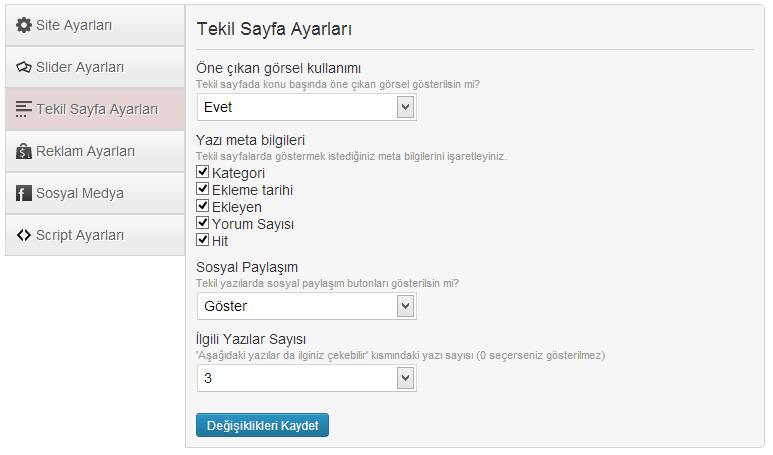The height and width of the screenshot is (455, 773).
Task: Expand the Göster social sharing dropdown
Action: (x=307, y=306)
